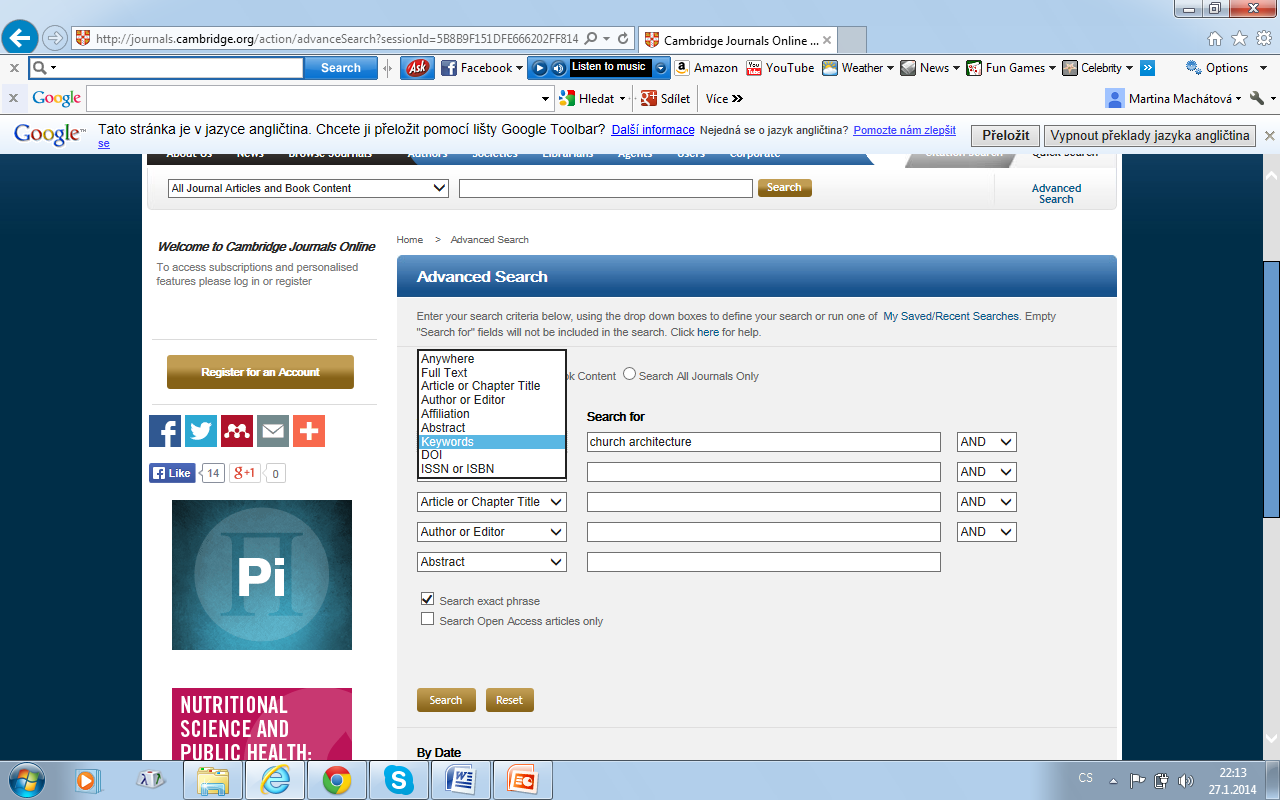The height and width of the screenshot is (800, 1280).
Task: Open My Saved/Recent Searches link
Action: (x=951, y=316)
